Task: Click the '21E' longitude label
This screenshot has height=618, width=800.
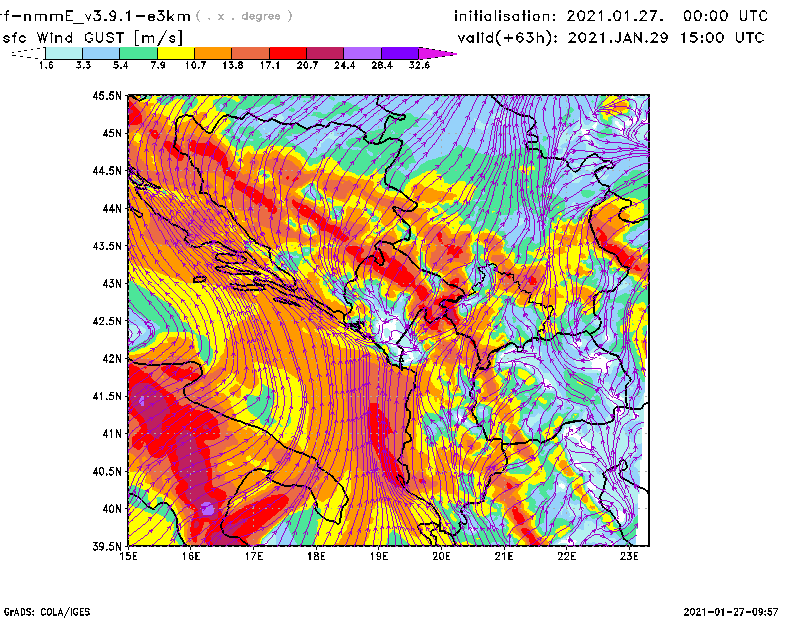Action: click(x=504, y=556)
